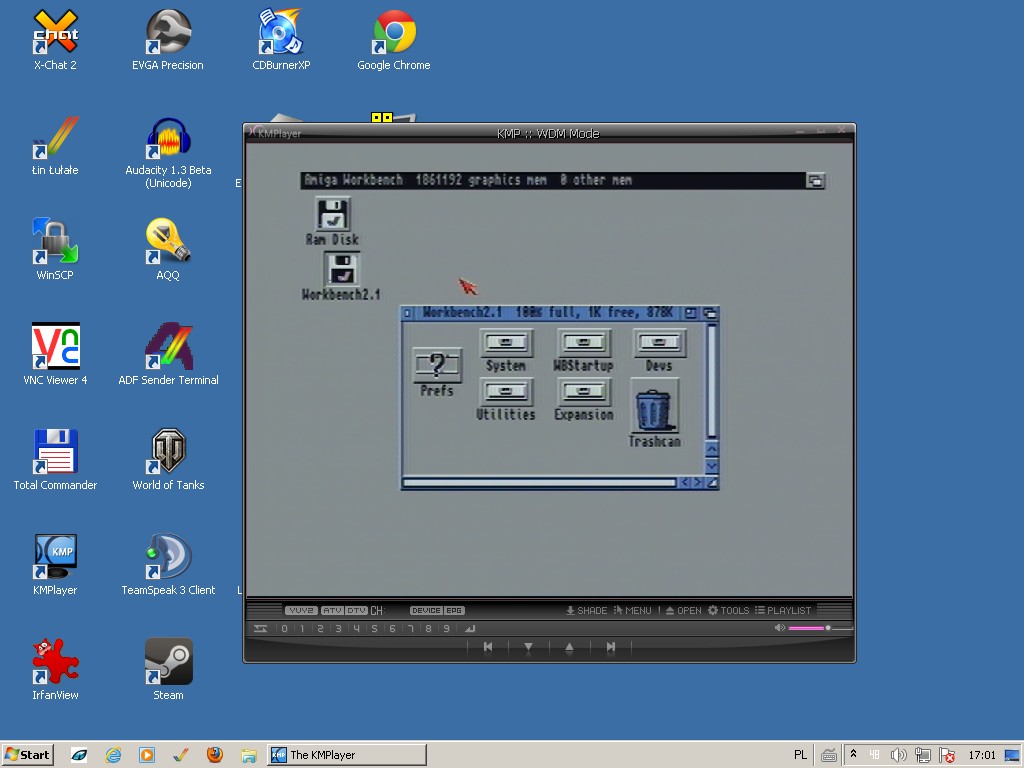Image resolution: width=1024 pixels, height=768 pixels.
Task: Select the IrfanView desktop icon
Action: point(56,670)
